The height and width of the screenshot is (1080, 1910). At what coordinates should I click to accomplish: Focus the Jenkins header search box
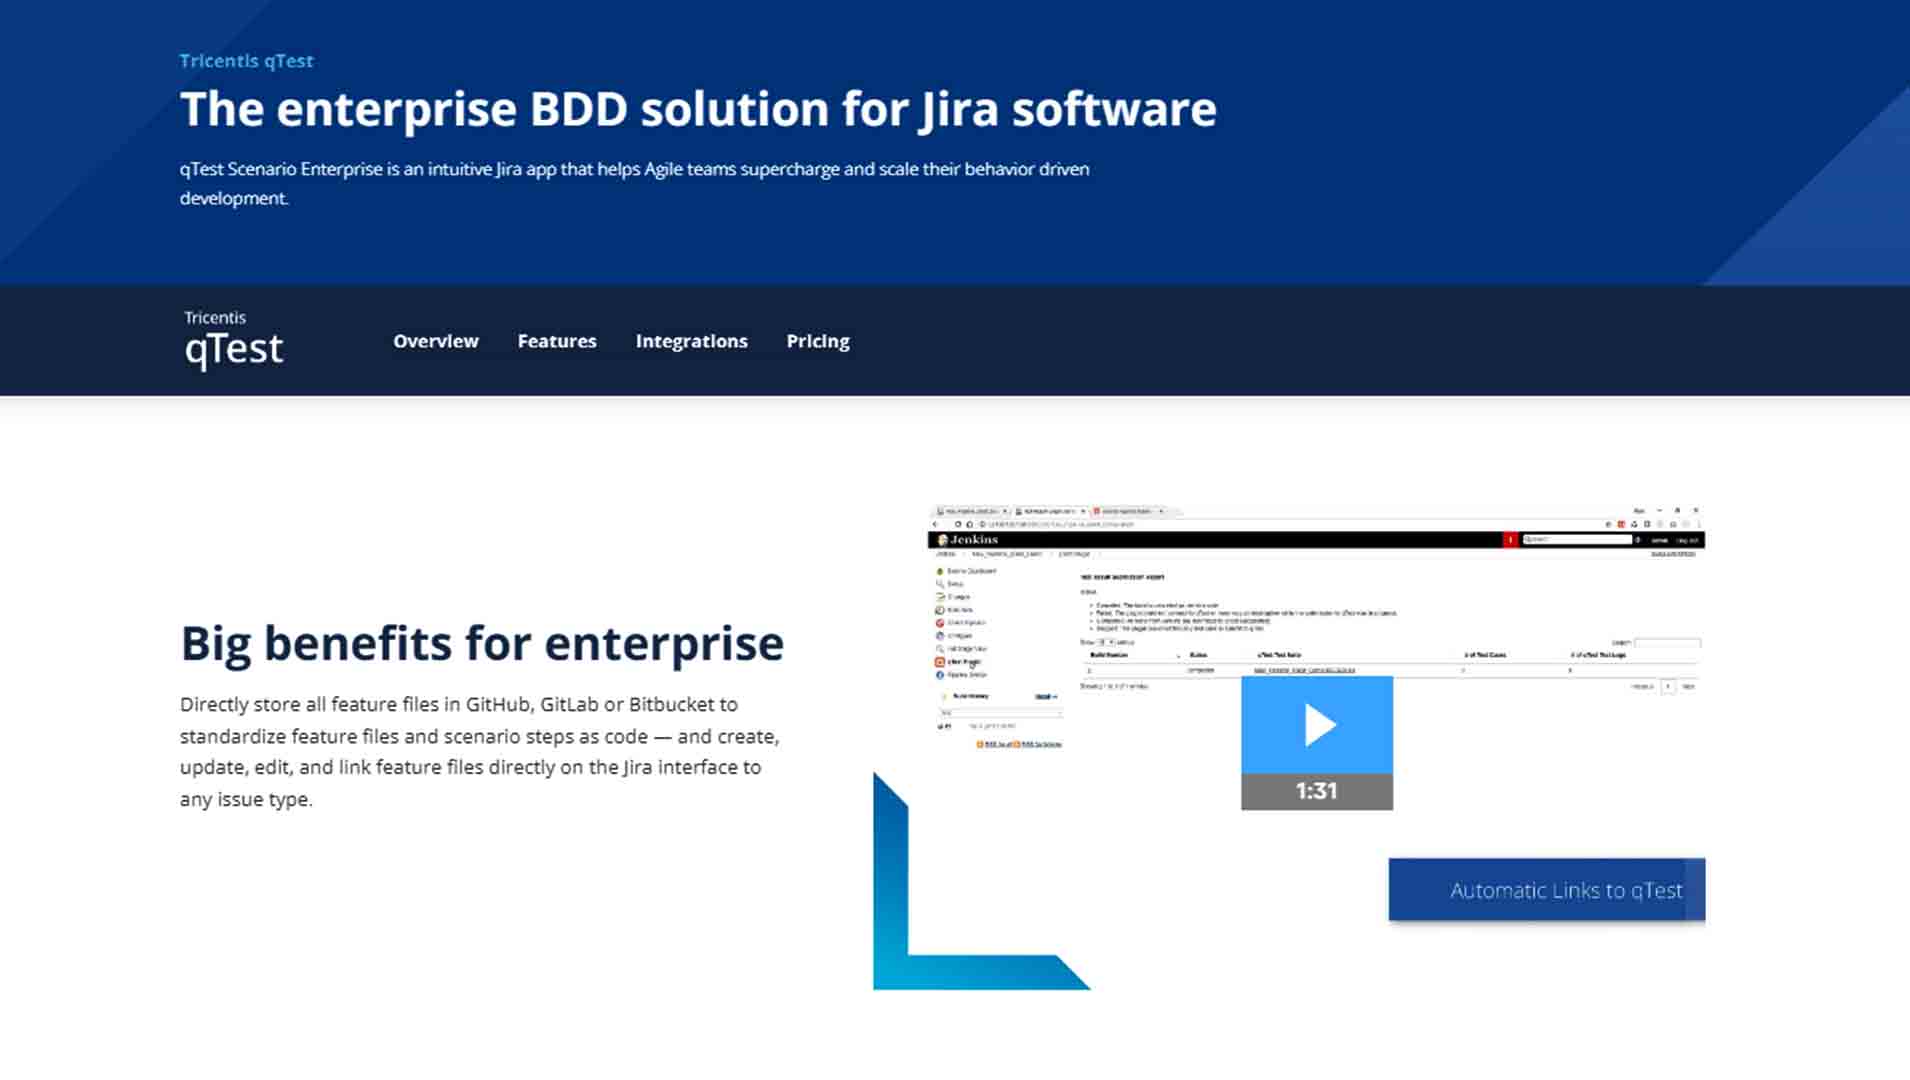(x=1576, y=540)
